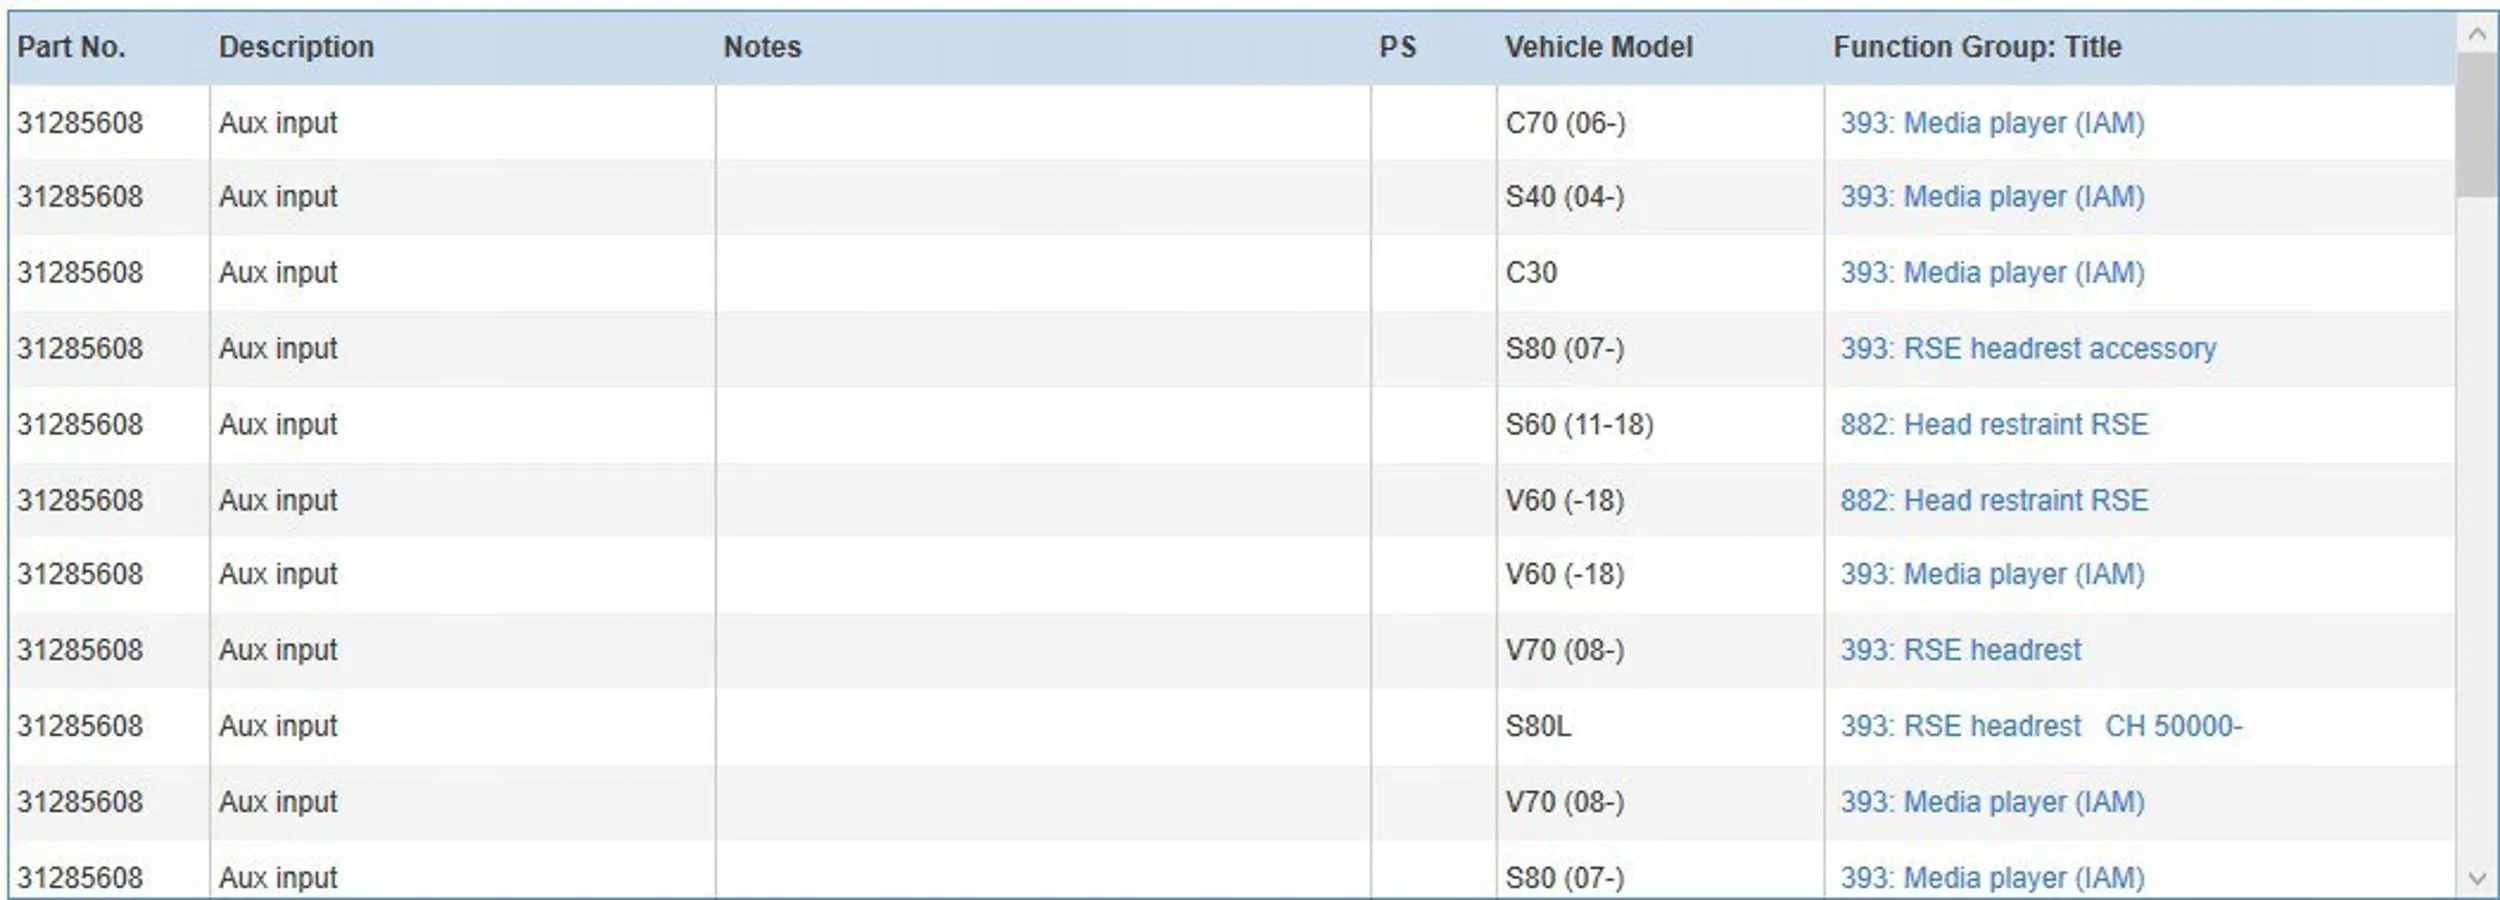The image size is (2500, 900).
Task: Open Media player (IAM) link for C70 (06-)
Action: pos(1992,123)
